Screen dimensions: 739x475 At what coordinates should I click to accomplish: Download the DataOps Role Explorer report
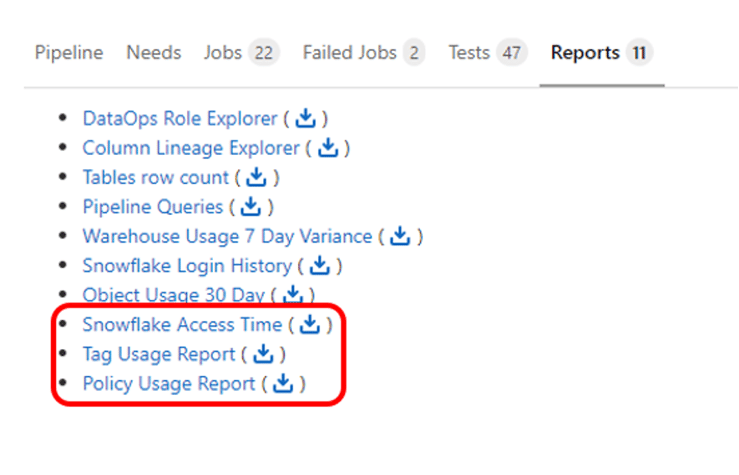click(305, 118)
